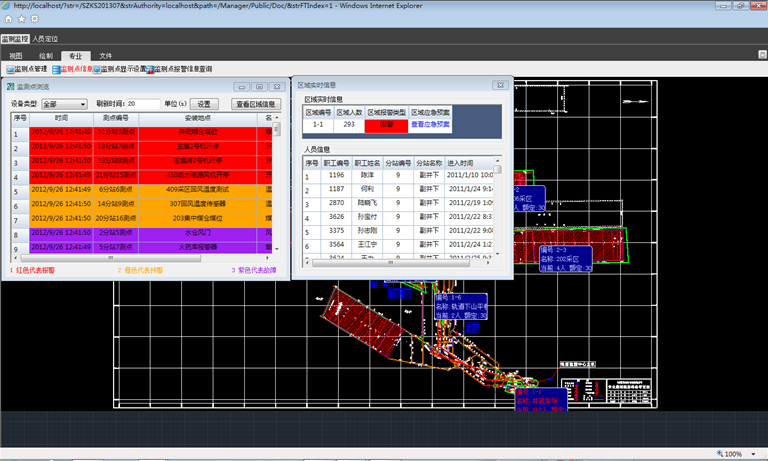Click the 人员信息 table vertical scrollbar

tap(498, 210)
